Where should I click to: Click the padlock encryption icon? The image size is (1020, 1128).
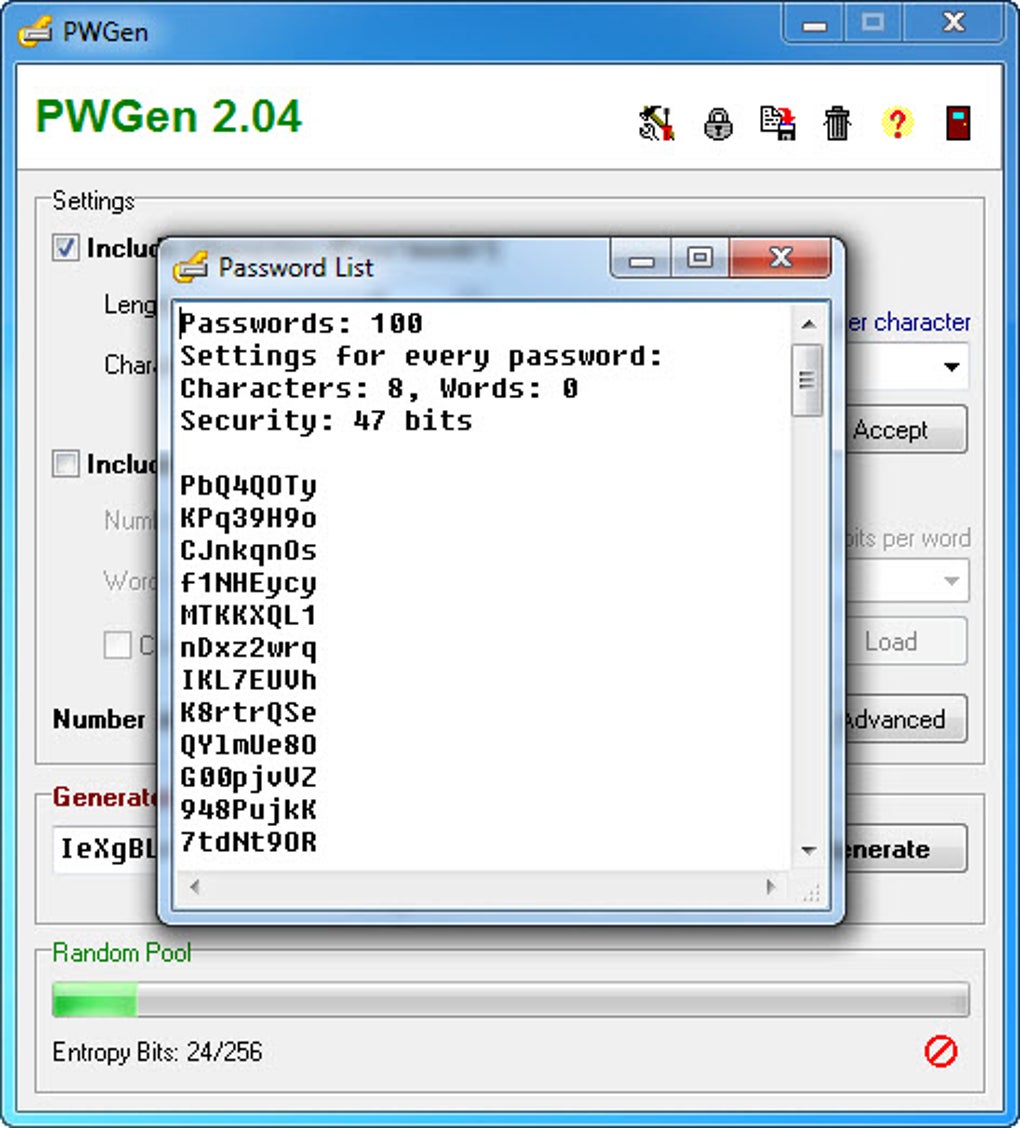click(x=718, y=123)
